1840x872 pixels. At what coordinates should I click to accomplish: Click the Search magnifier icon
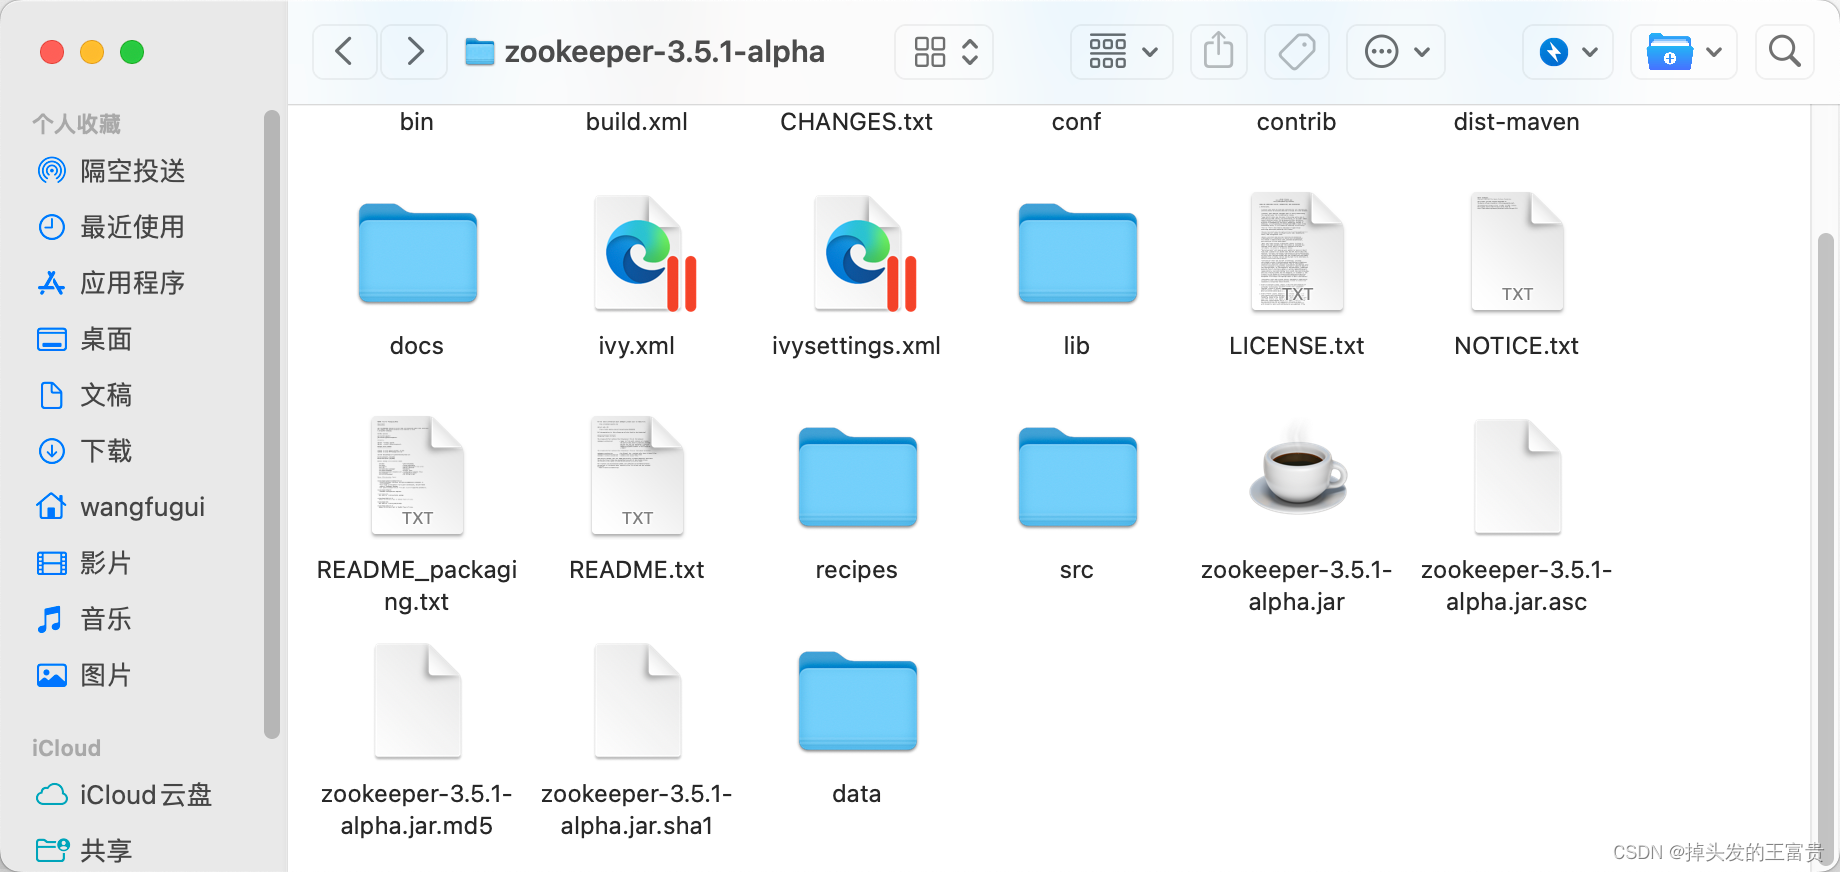click(1784, 51)
